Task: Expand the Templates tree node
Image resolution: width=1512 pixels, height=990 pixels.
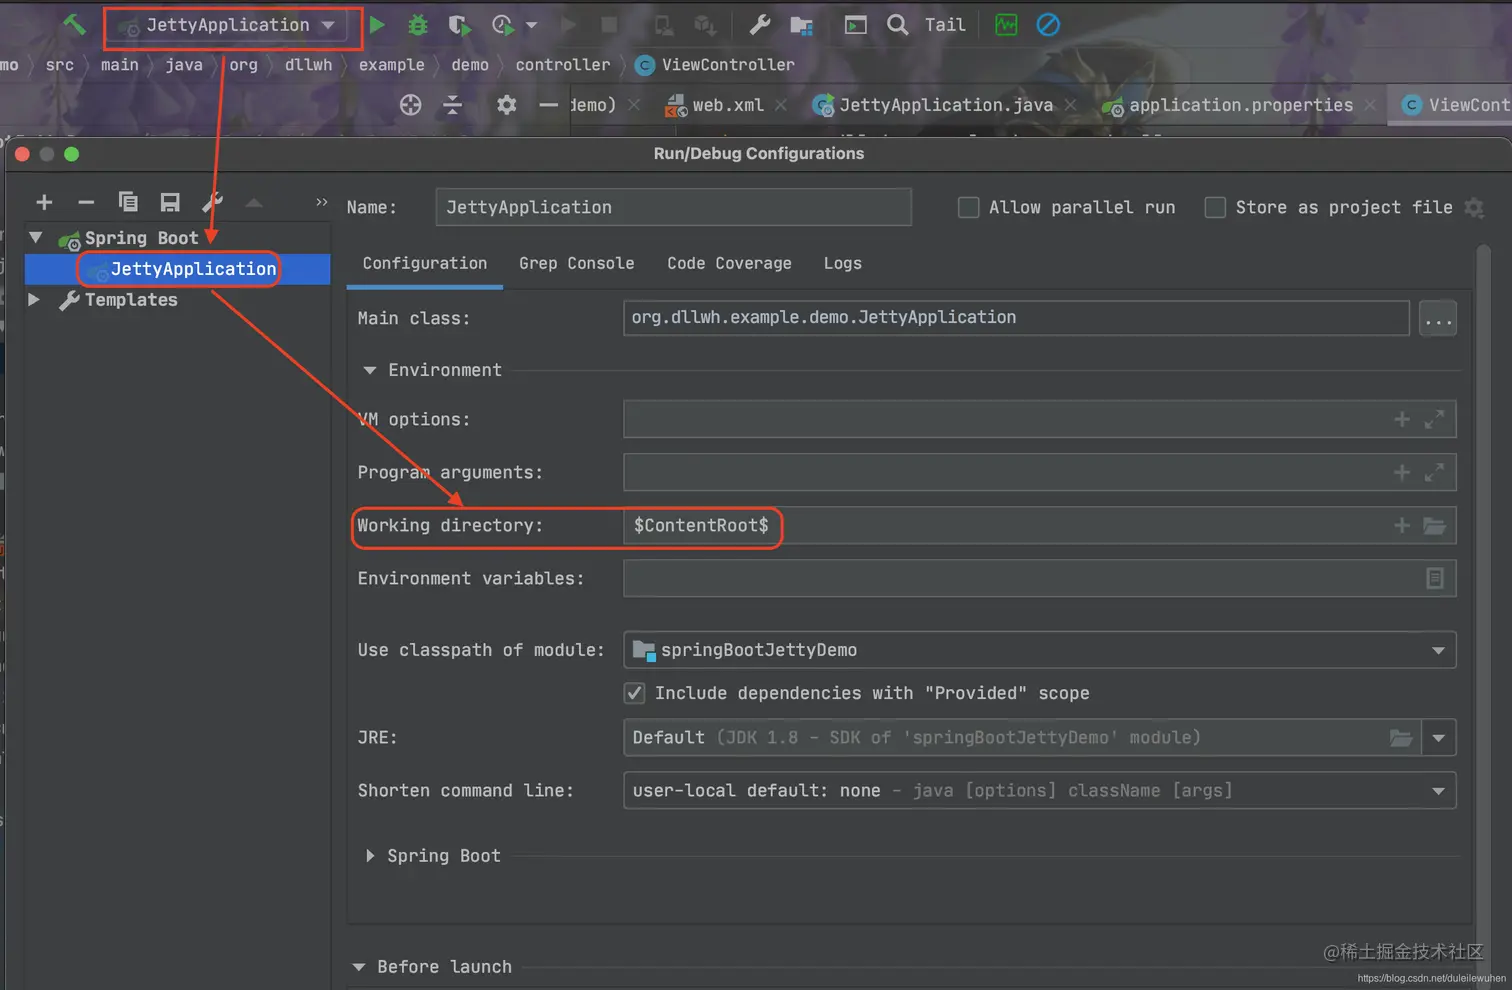Action: coord(34,300)
